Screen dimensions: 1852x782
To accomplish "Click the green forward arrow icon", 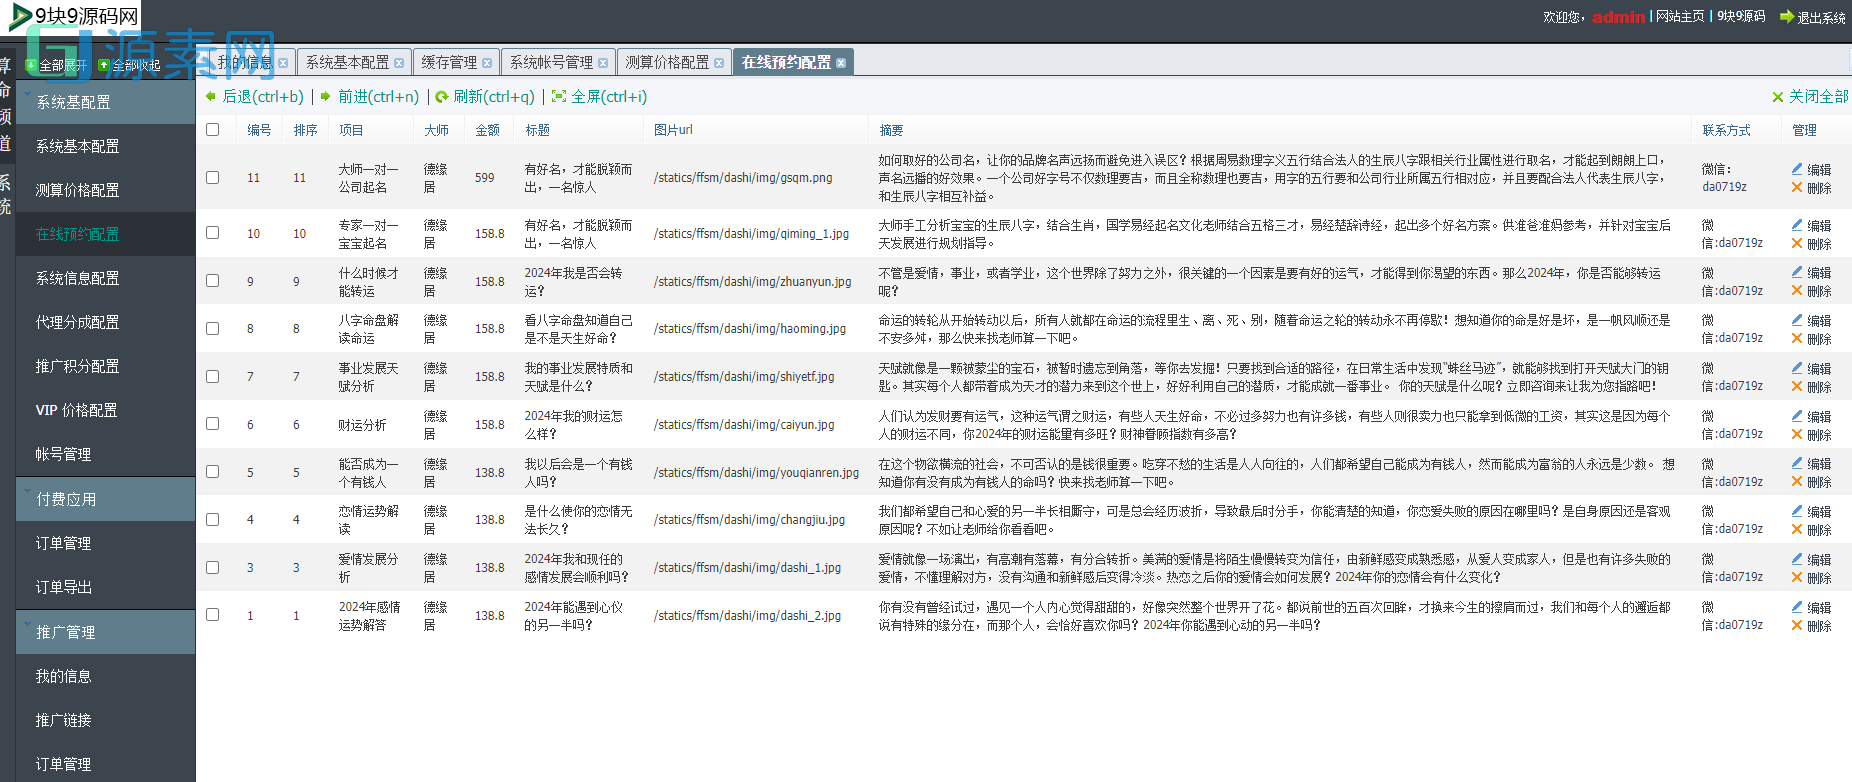I will [x=326, y=97].
